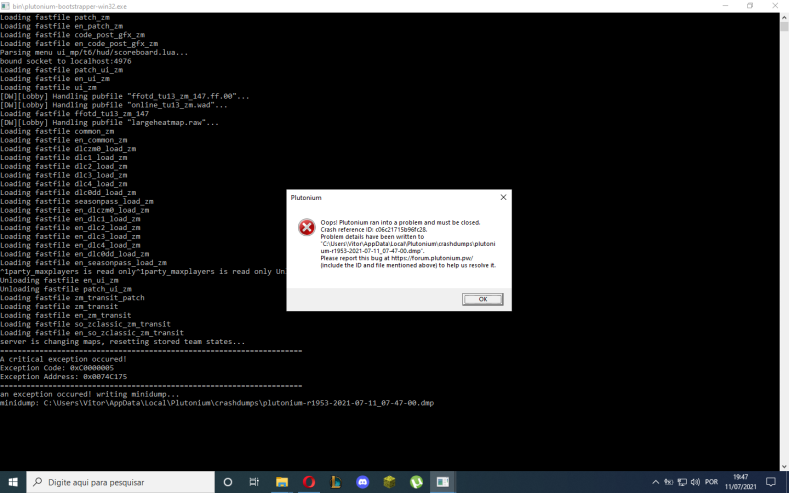The height and width of the screenshot is (493, 789).
Task: Open League of Legends taskbar icon
Action: 336,482
